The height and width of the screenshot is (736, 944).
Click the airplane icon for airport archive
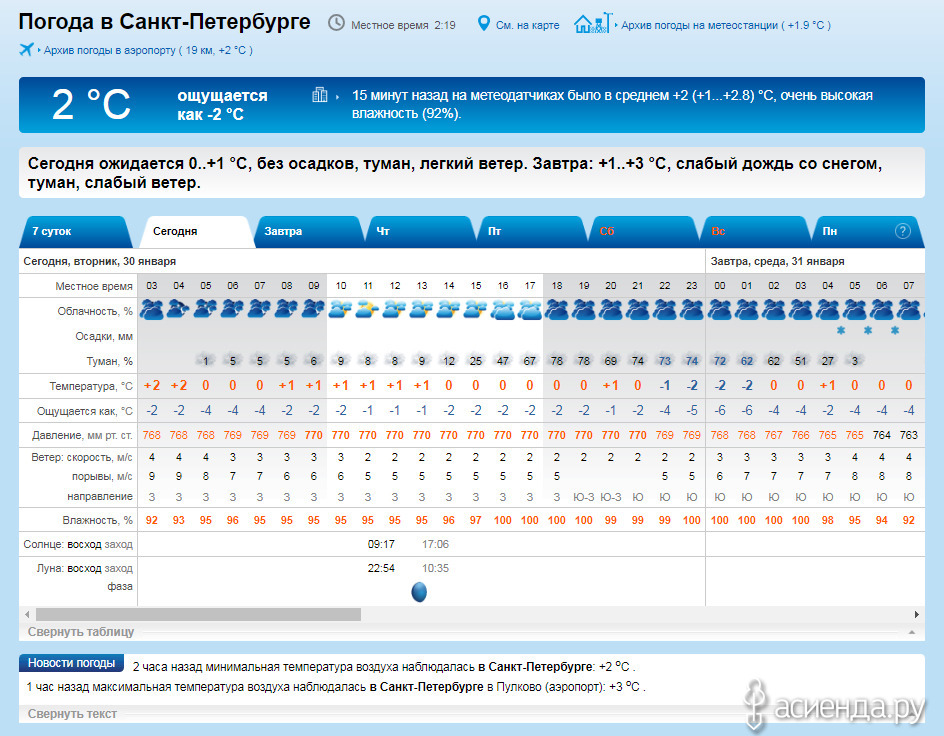pos(26,49)
